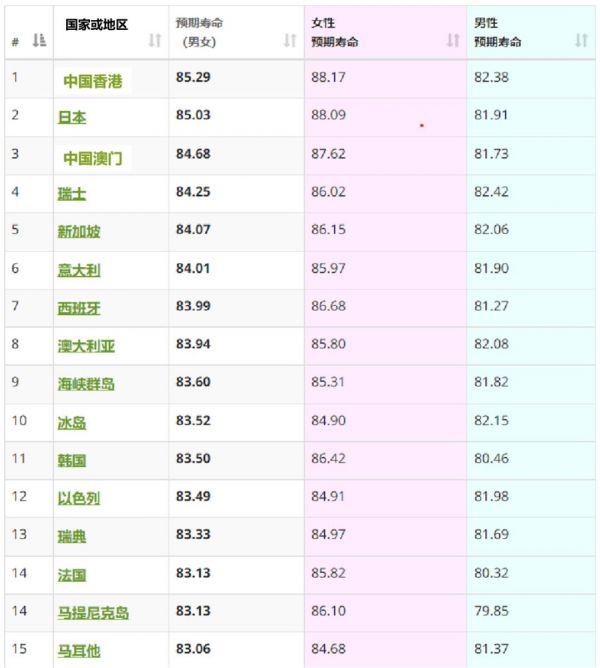Open the 澳大利亚 country link

click(86, 346)
